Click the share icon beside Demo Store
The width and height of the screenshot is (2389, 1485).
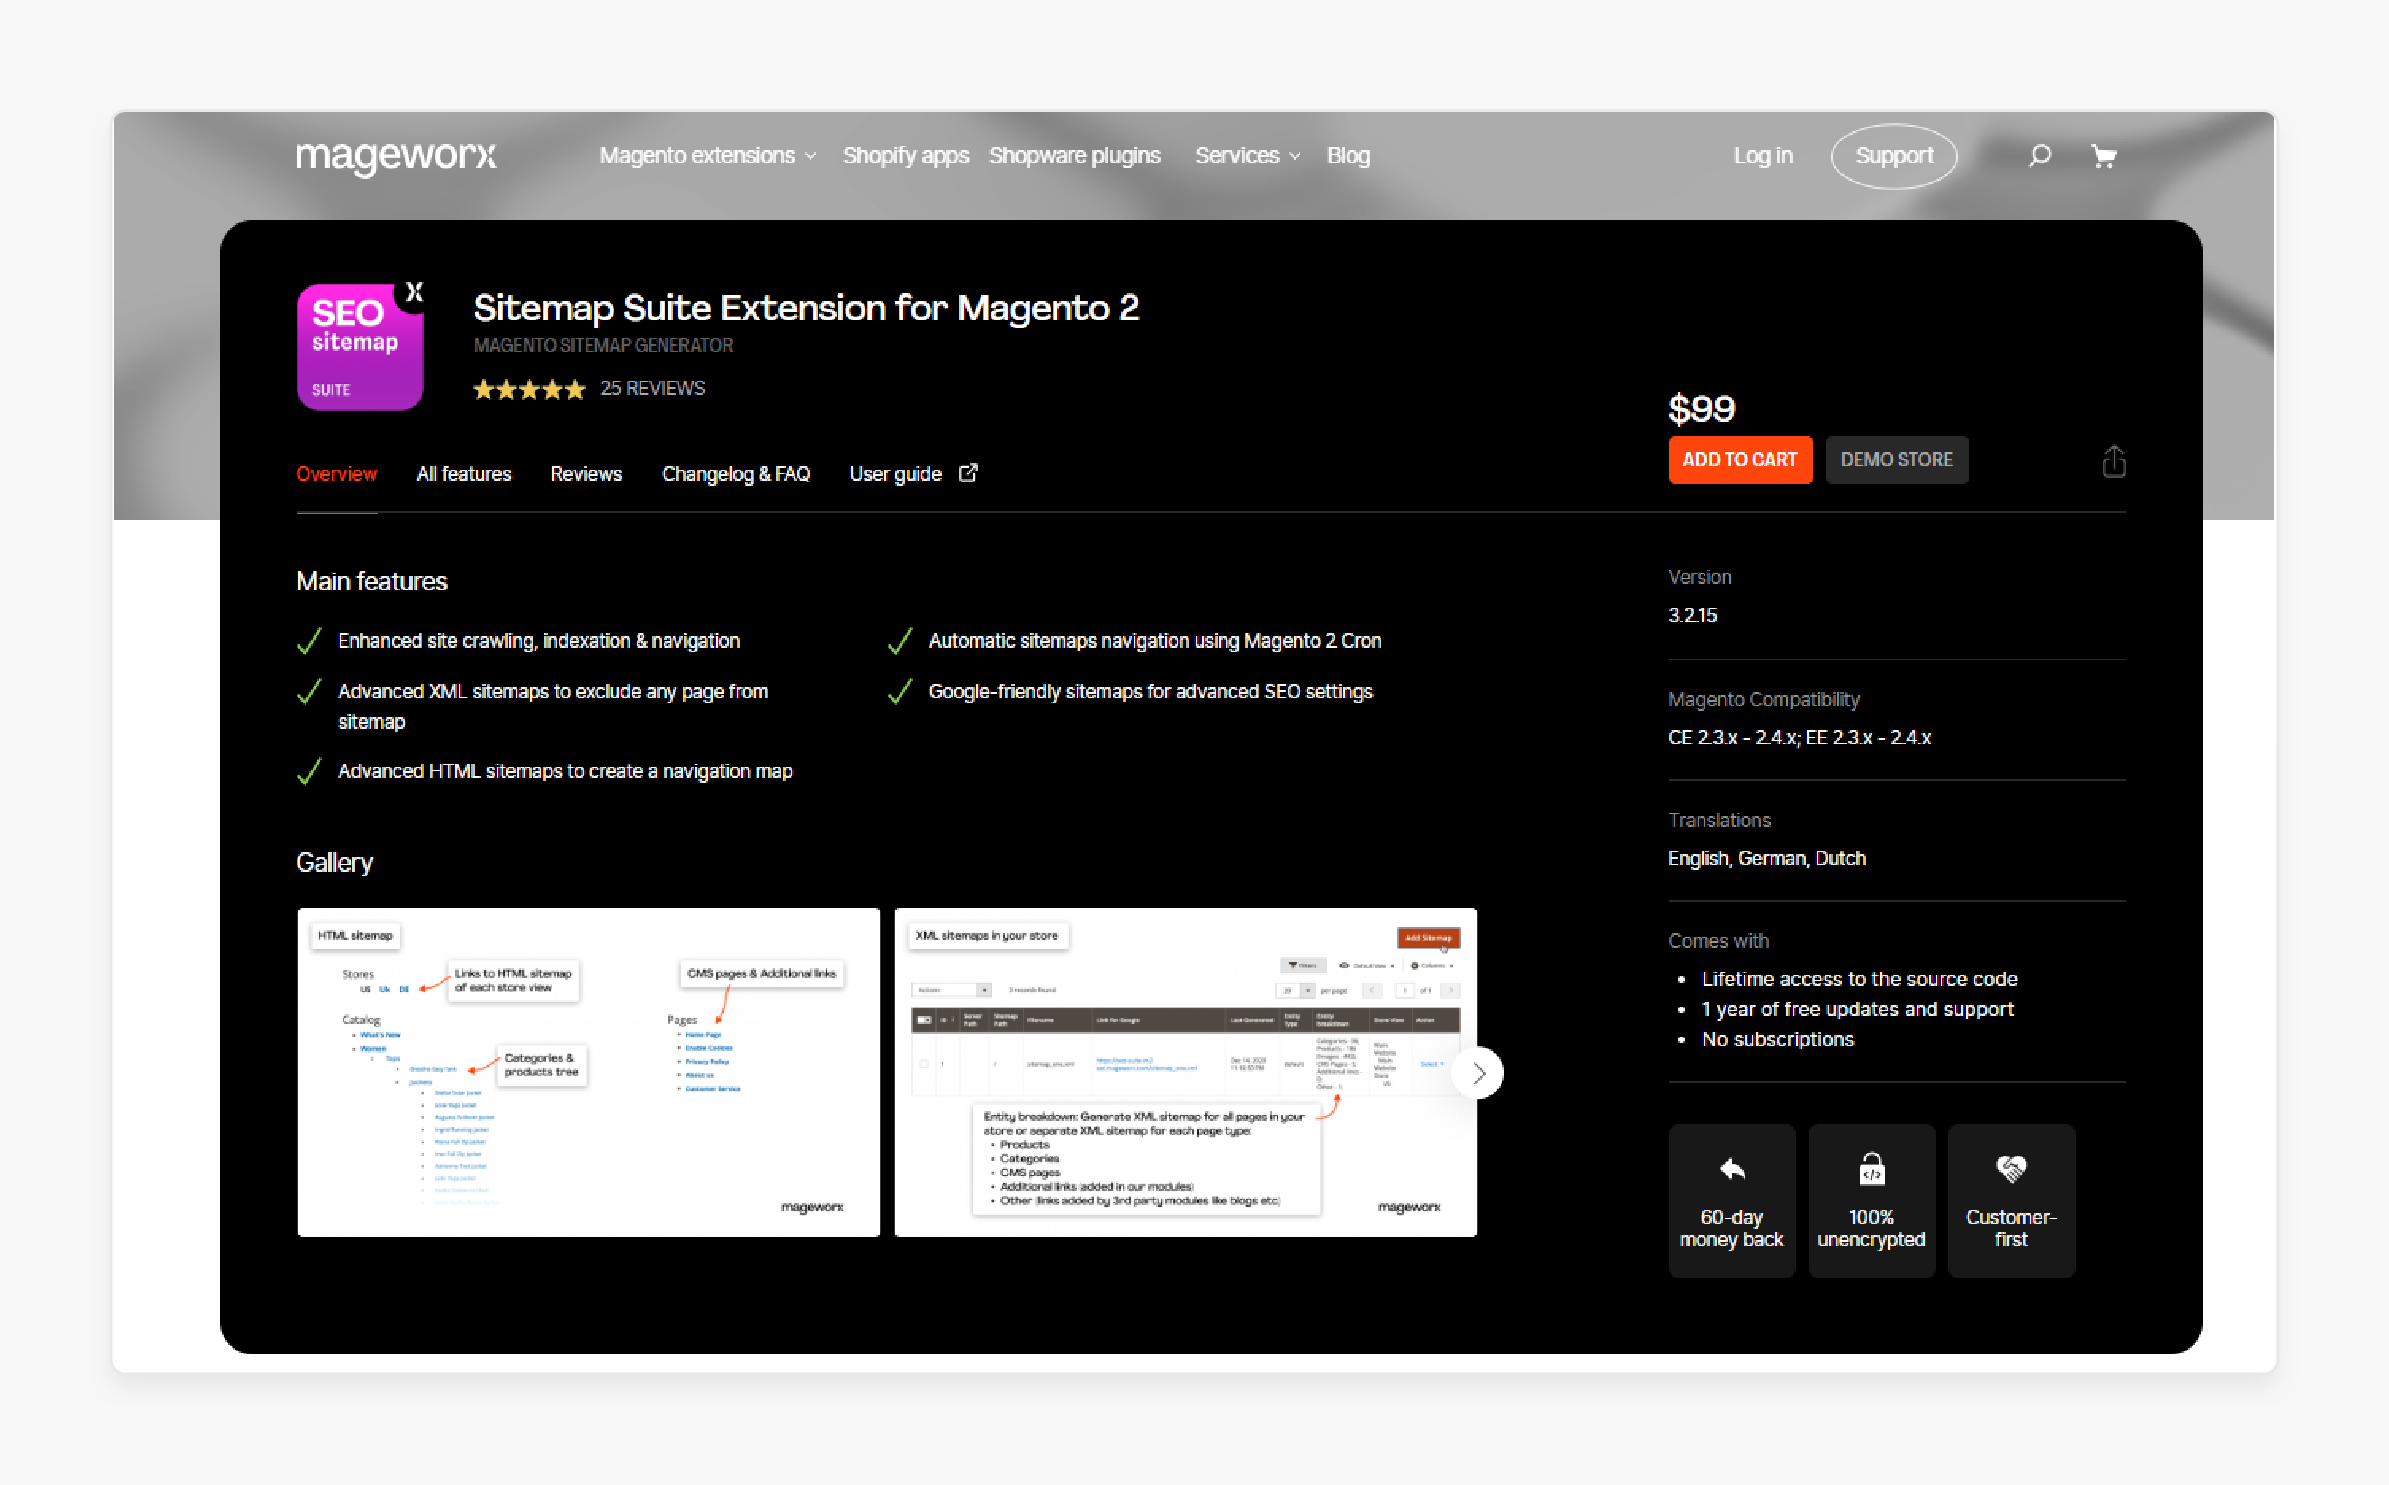click(x=2114, y=461)
